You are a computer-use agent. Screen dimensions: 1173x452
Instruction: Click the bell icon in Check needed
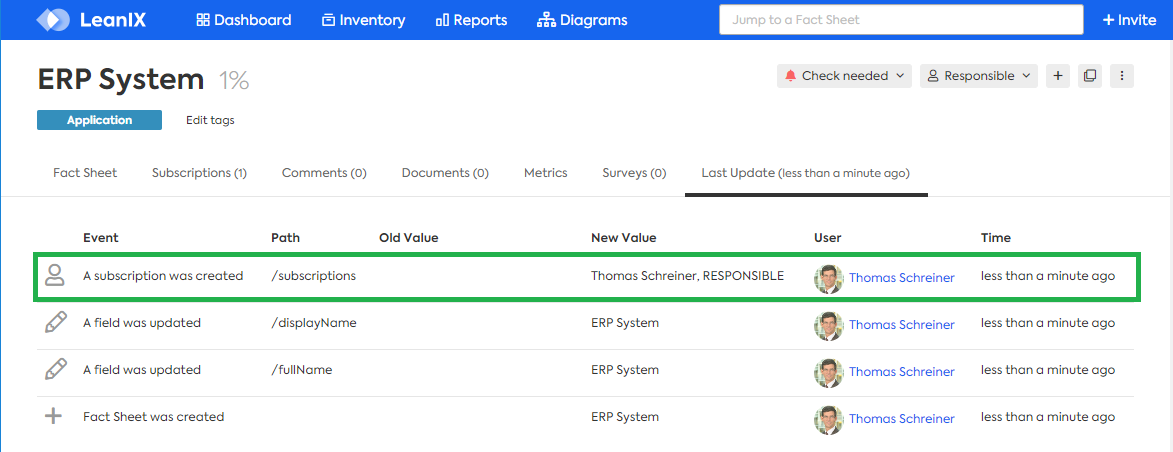(791, 76)
